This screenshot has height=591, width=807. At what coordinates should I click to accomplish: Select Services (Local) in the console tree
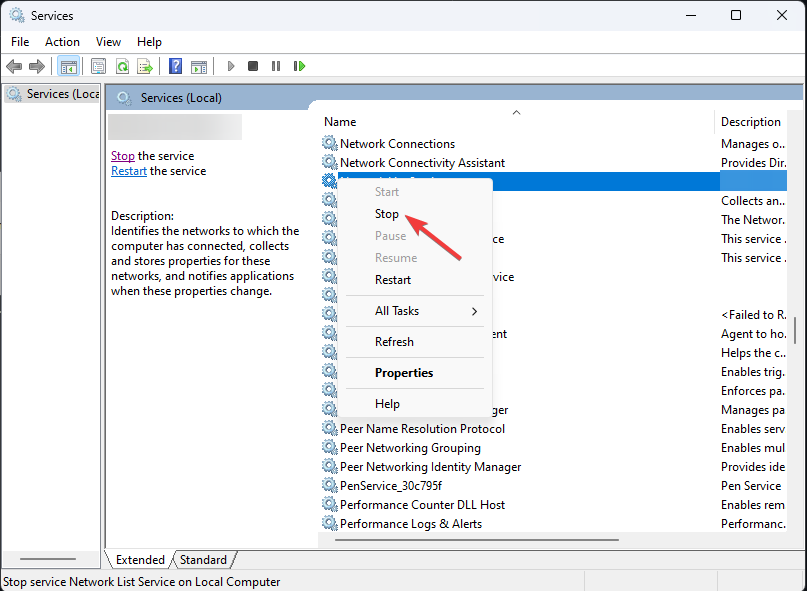point(52,94)
